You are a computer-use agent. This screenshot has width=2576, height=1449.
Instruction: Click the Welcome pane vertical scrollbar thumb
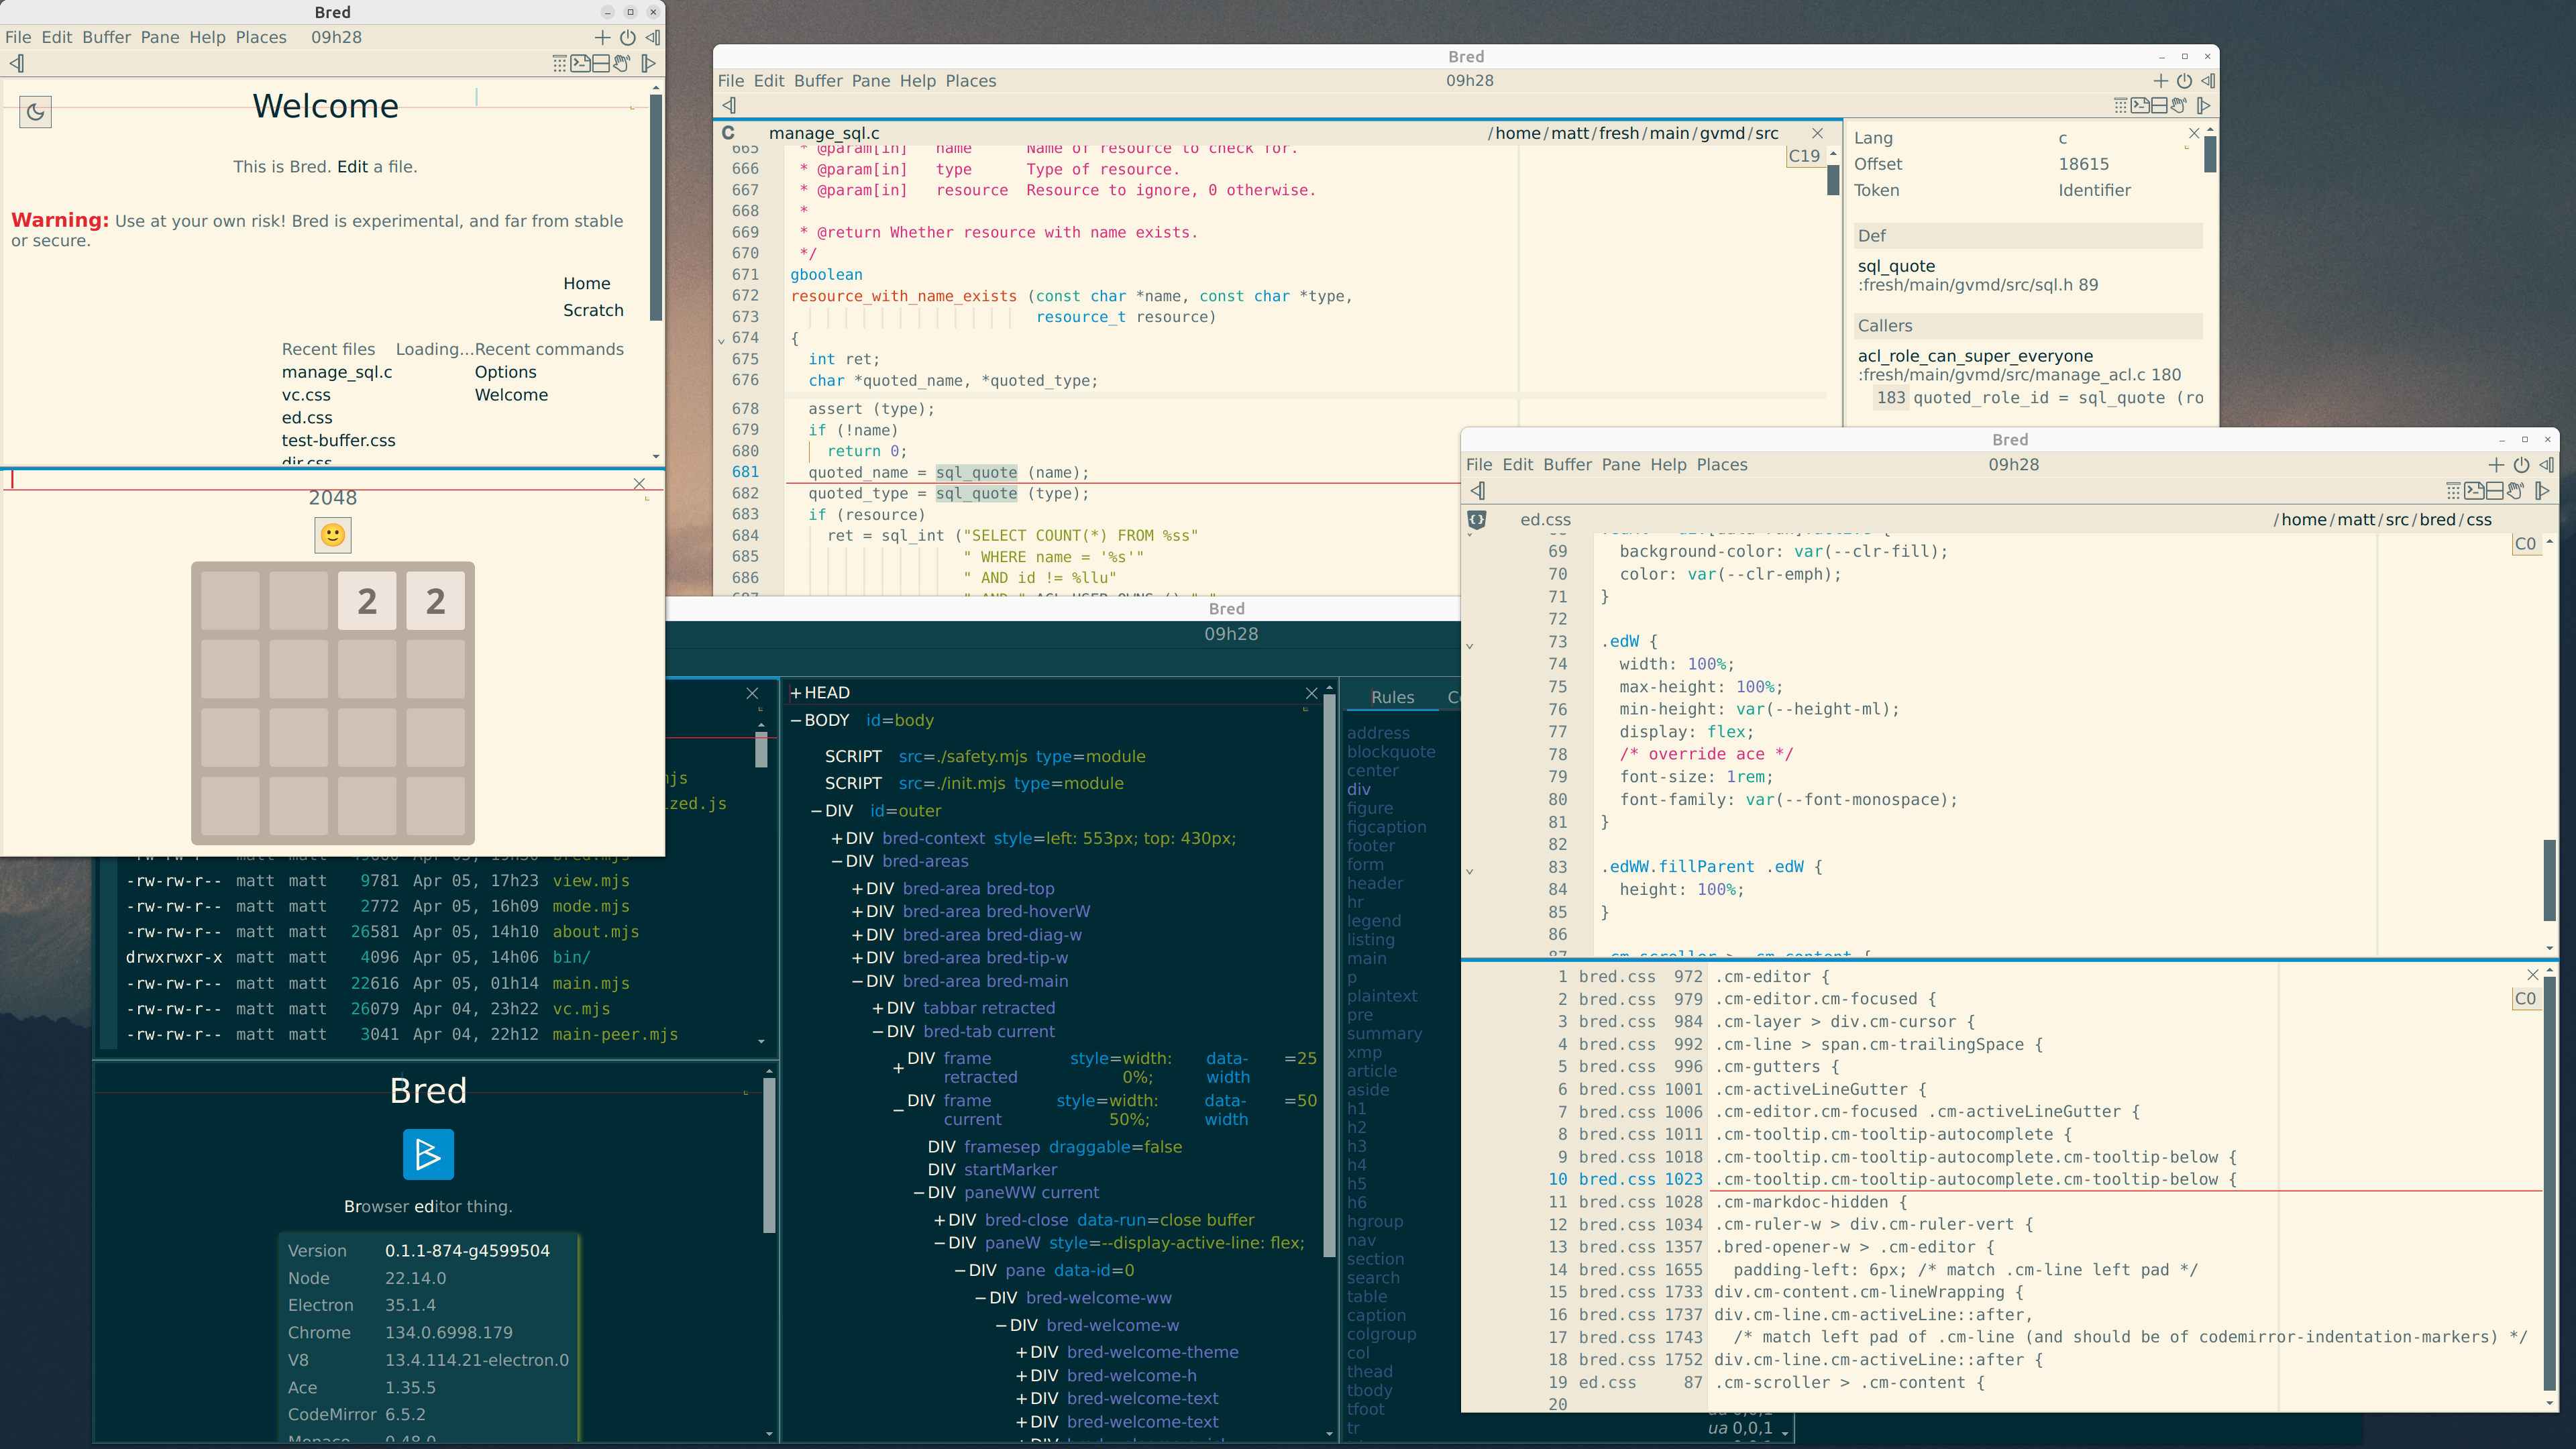tap(656, 208)
